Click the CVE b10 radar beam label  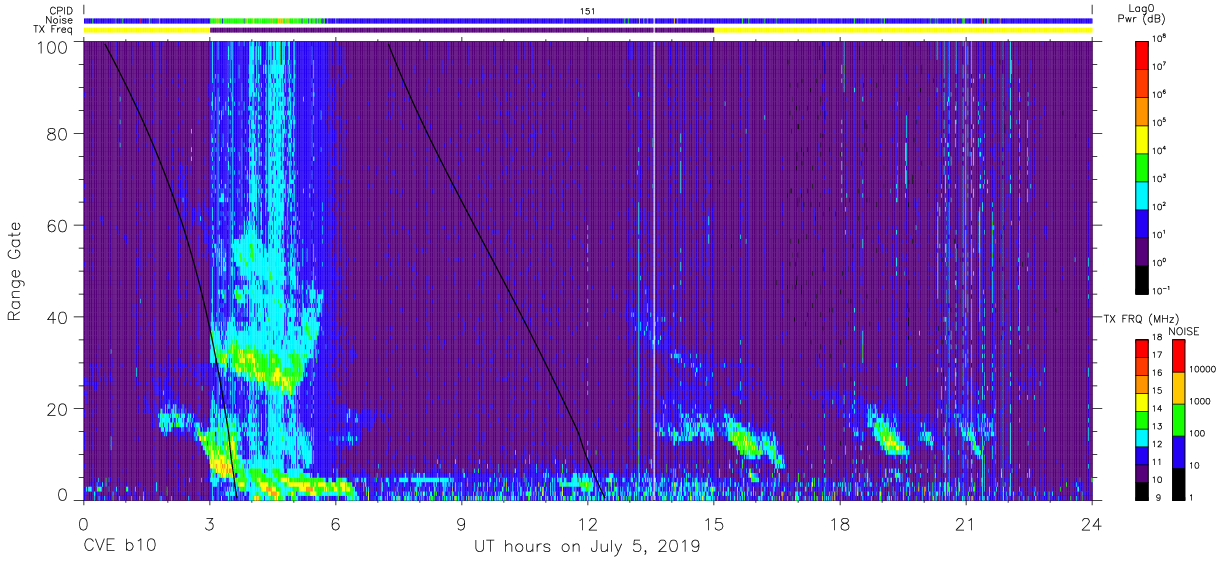119,547
